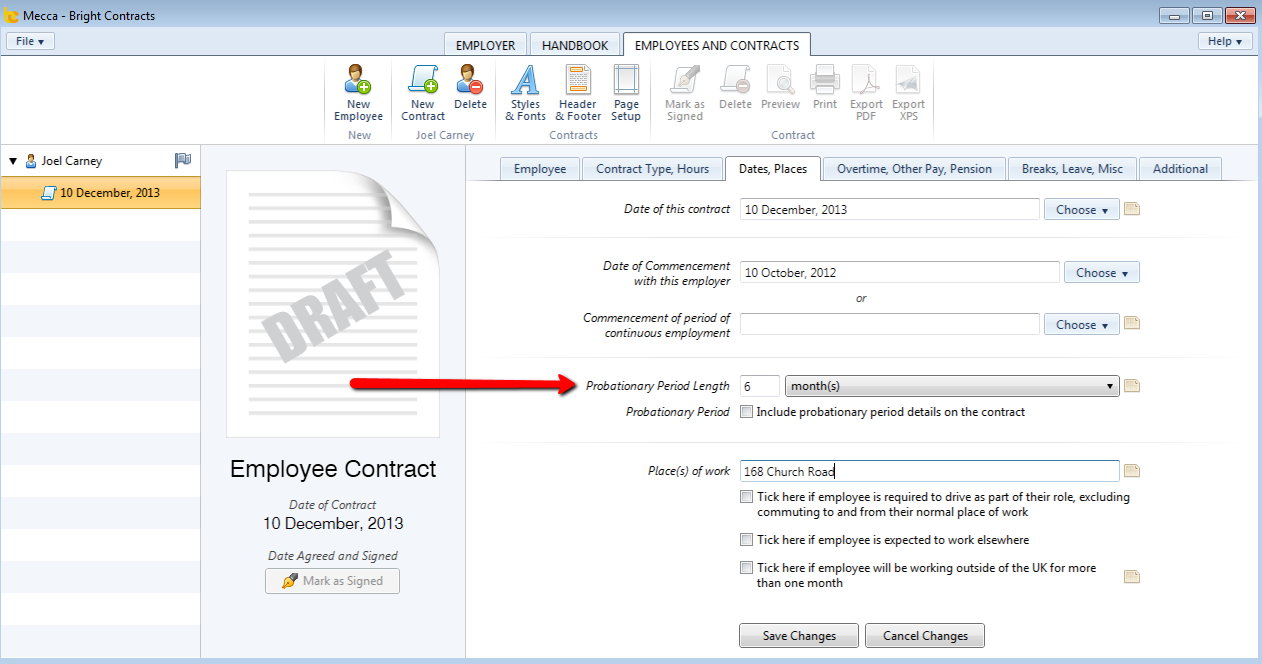Click the note icon beside continuous employment Choose
Screen dimensions: 1262x664
(1132, 323)
